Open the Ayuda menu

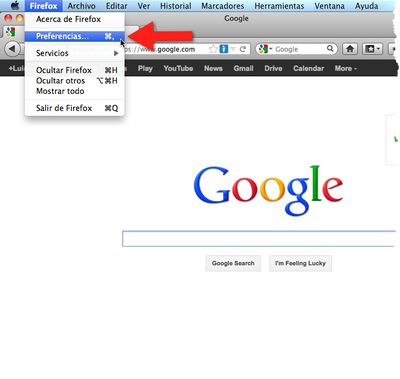366,6
